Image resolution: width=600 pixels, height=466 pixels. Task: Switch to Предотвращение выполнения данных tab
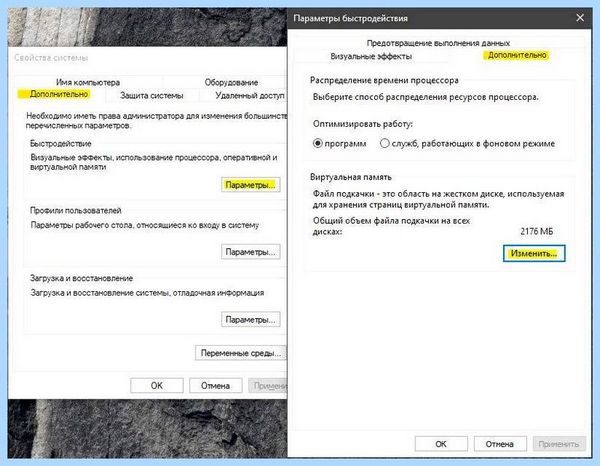click(x=438, y=43)
